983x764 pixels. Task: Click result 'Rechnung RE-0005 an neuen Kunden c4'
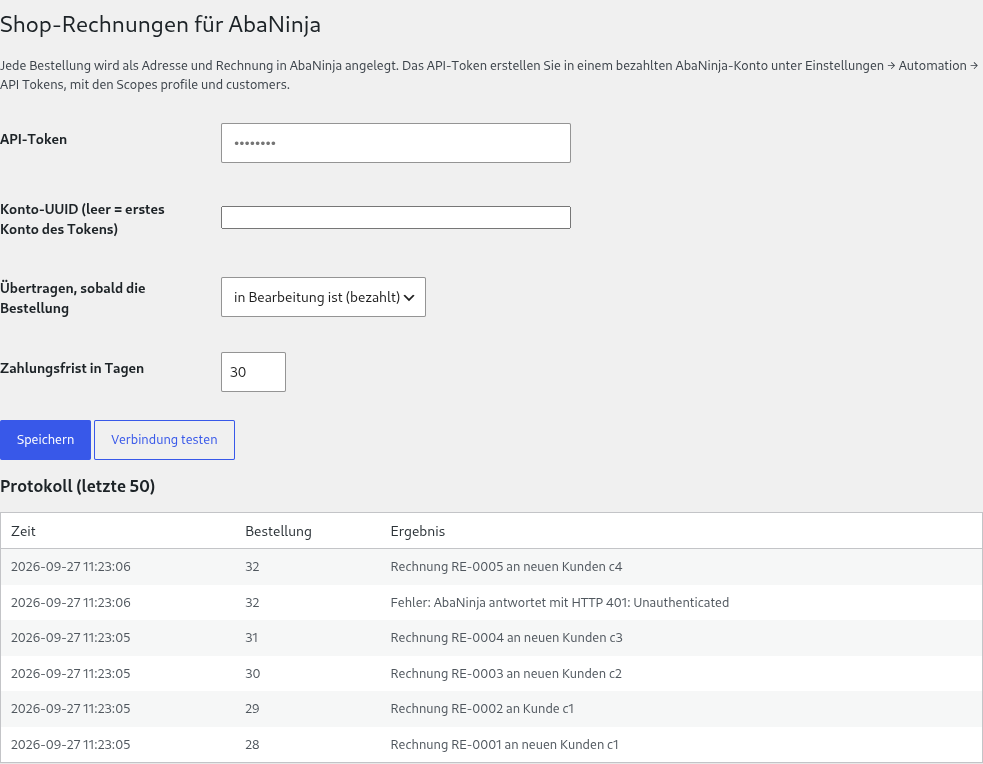[506, 567]
